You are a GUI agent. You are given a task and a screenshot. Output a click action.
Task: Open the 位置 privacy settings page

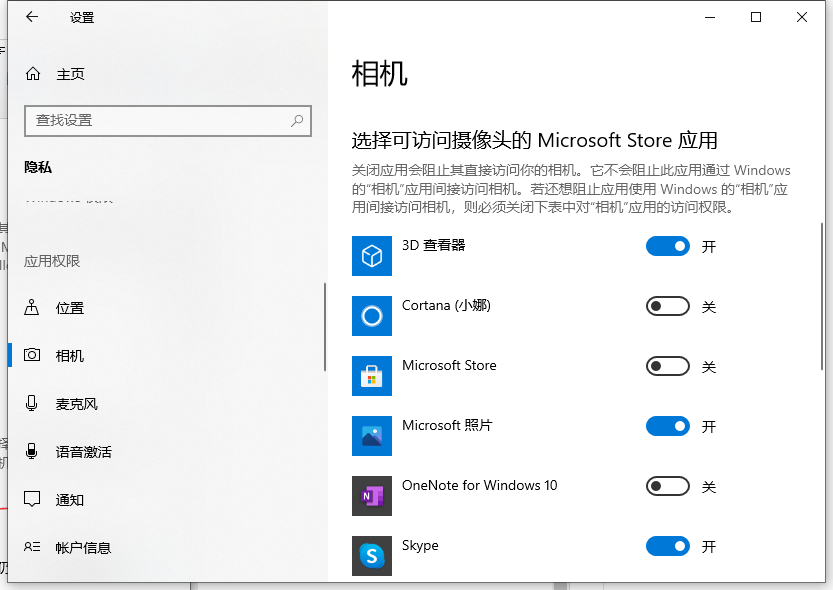pyautogui.click(x=70, y=308)
